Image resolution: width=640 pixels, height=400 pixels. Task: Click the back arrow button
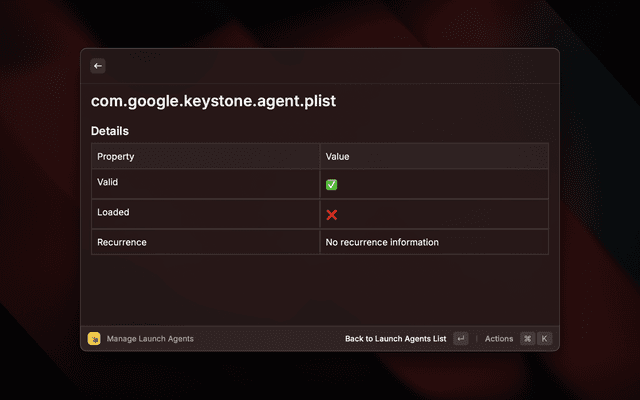pyautogui.click(x=98, y=66)
